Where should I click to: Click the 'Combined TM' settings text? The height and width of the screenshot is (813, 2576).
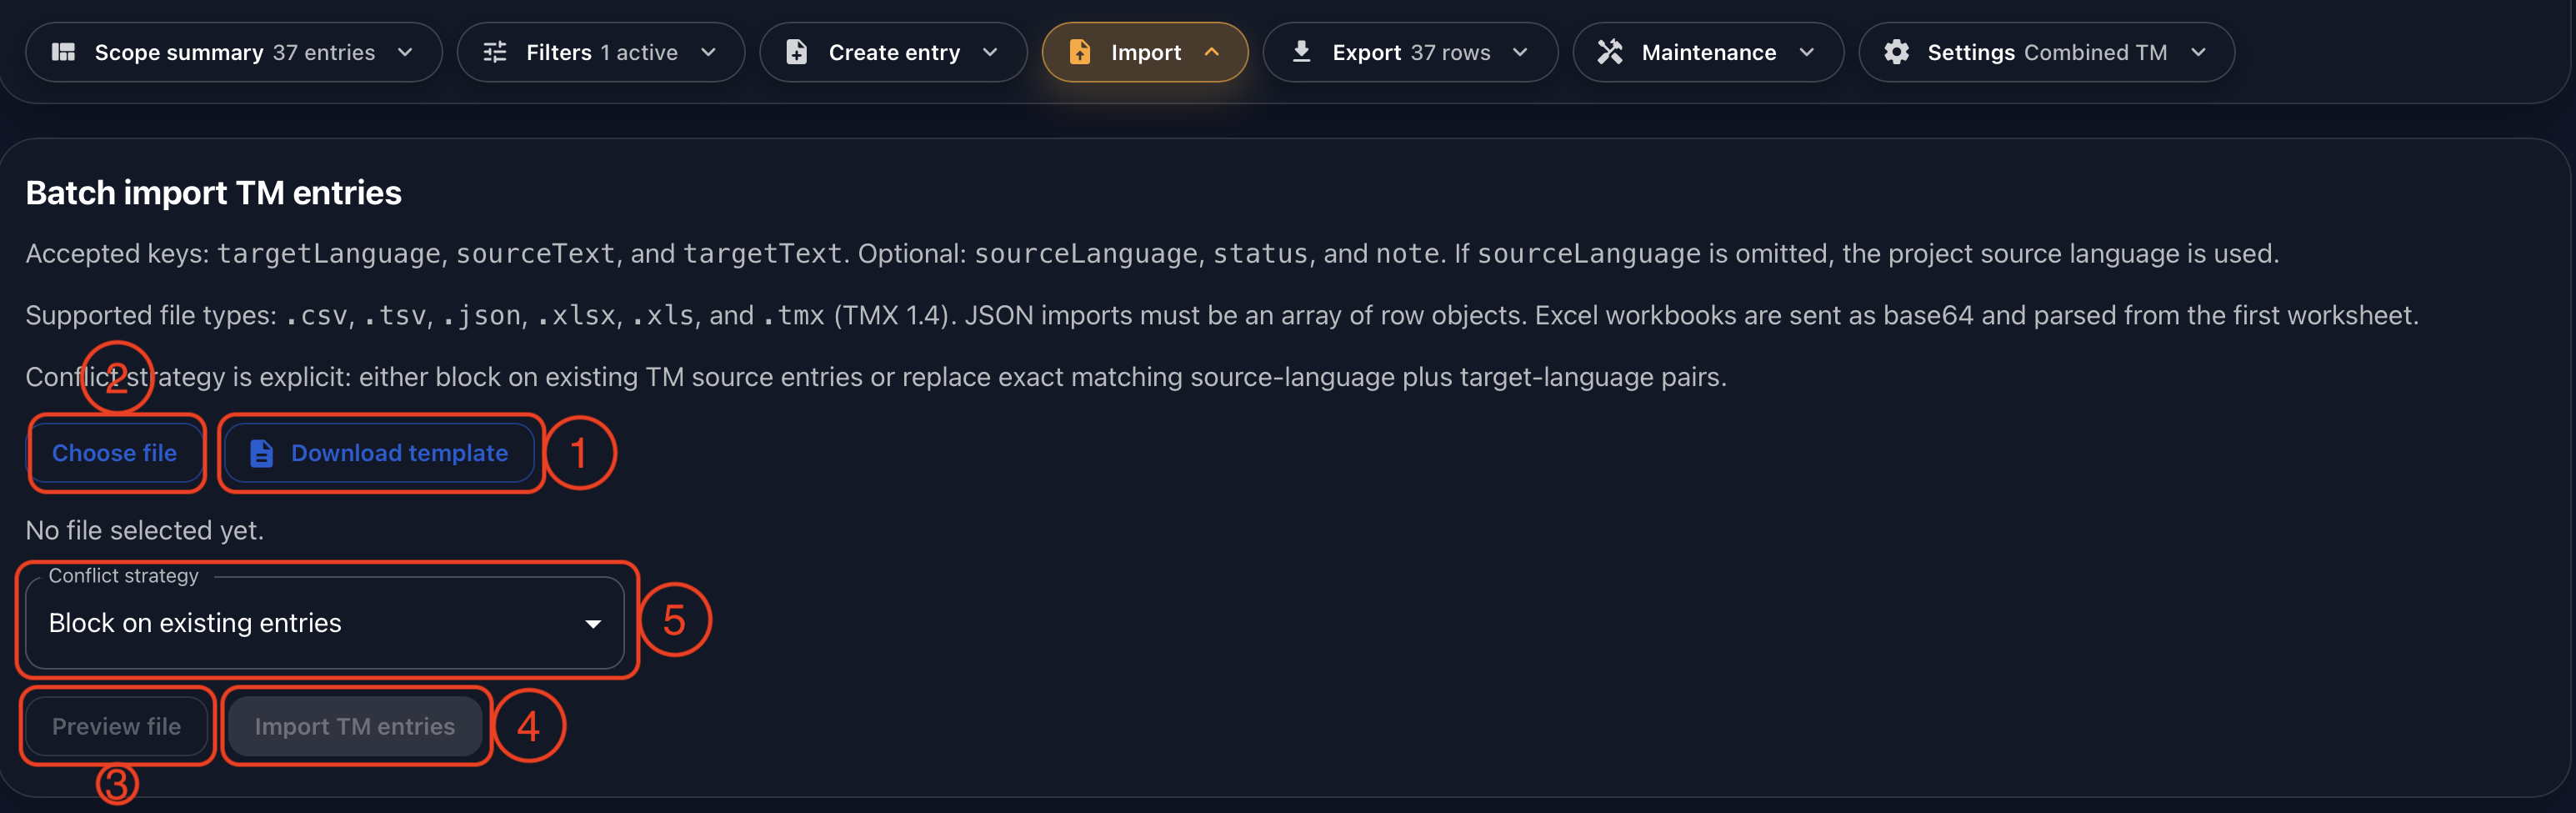[2096, 52]
